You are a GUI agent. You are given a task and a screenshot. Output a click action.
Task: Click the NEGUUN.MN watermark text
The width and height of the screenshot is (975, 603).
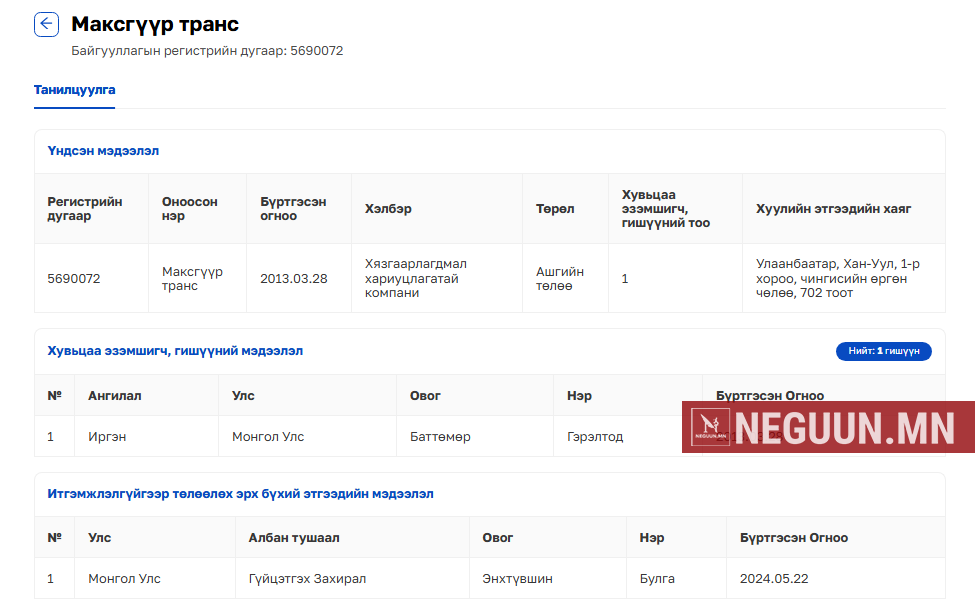point(850,428)
